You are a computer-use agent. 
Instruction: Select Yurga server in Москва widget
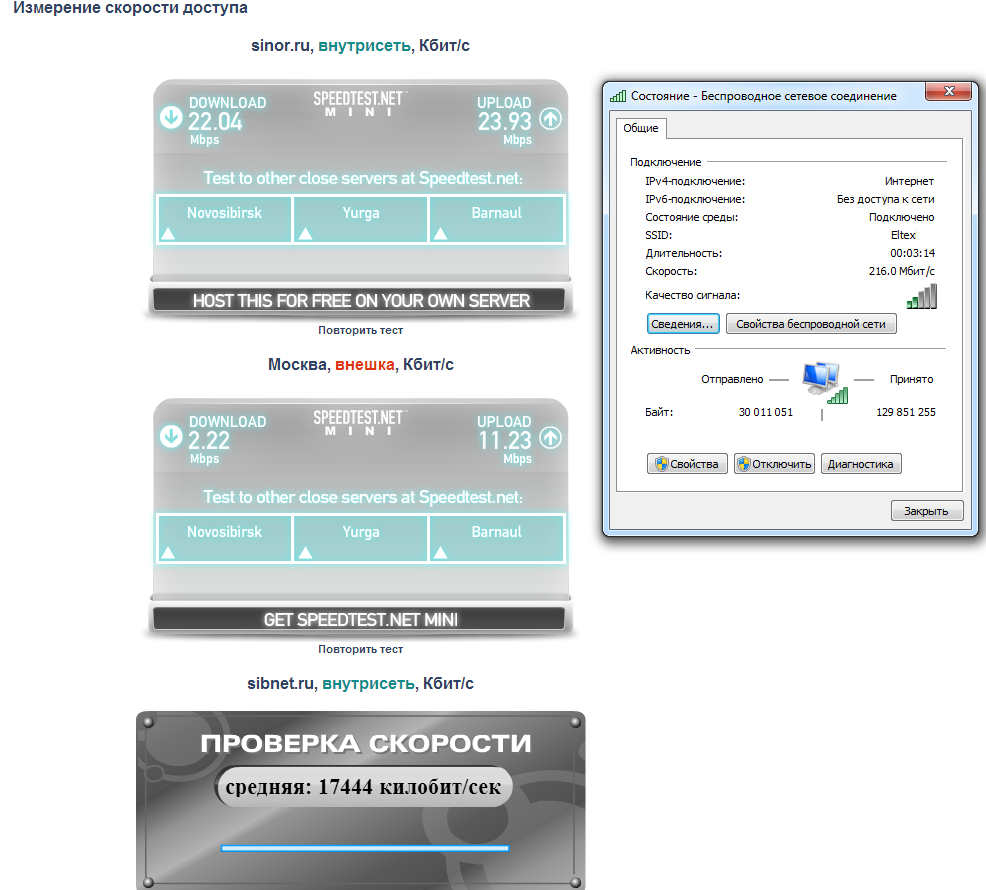360,538
